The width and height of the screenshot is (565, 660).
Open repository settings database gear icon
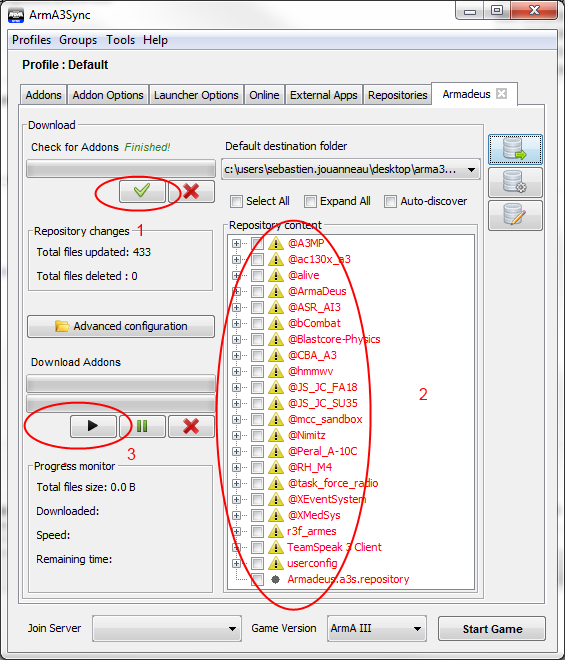(x=515, y=182)
